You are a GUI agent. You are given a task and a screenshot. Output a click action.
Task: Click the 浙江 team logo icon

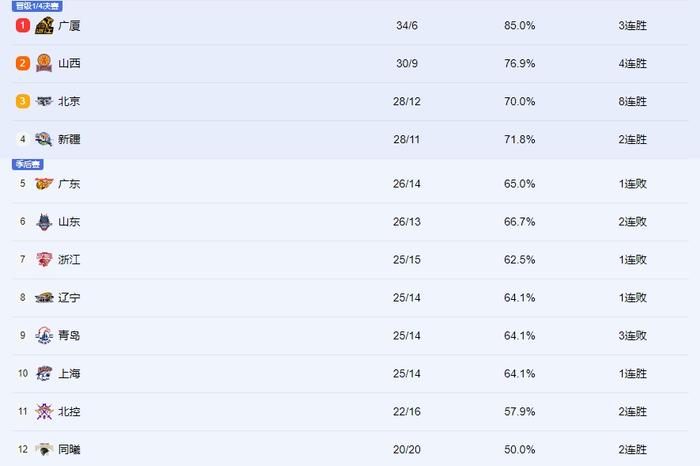coord(44,259)
